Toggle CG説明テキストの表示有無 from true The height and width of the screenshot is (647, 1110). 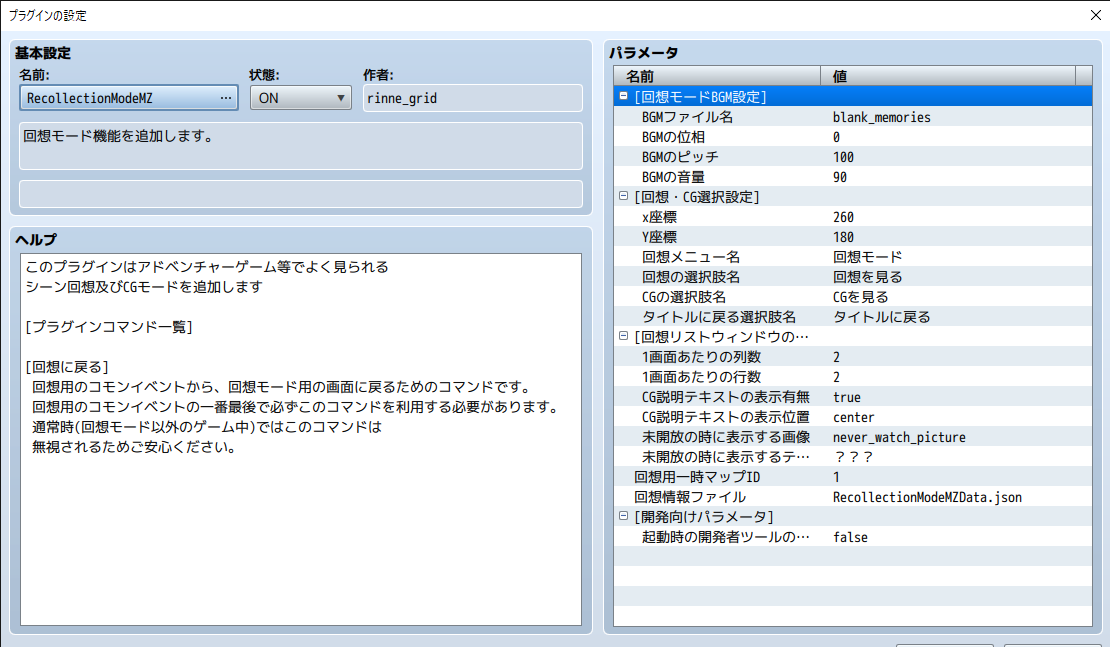[900, 397]
